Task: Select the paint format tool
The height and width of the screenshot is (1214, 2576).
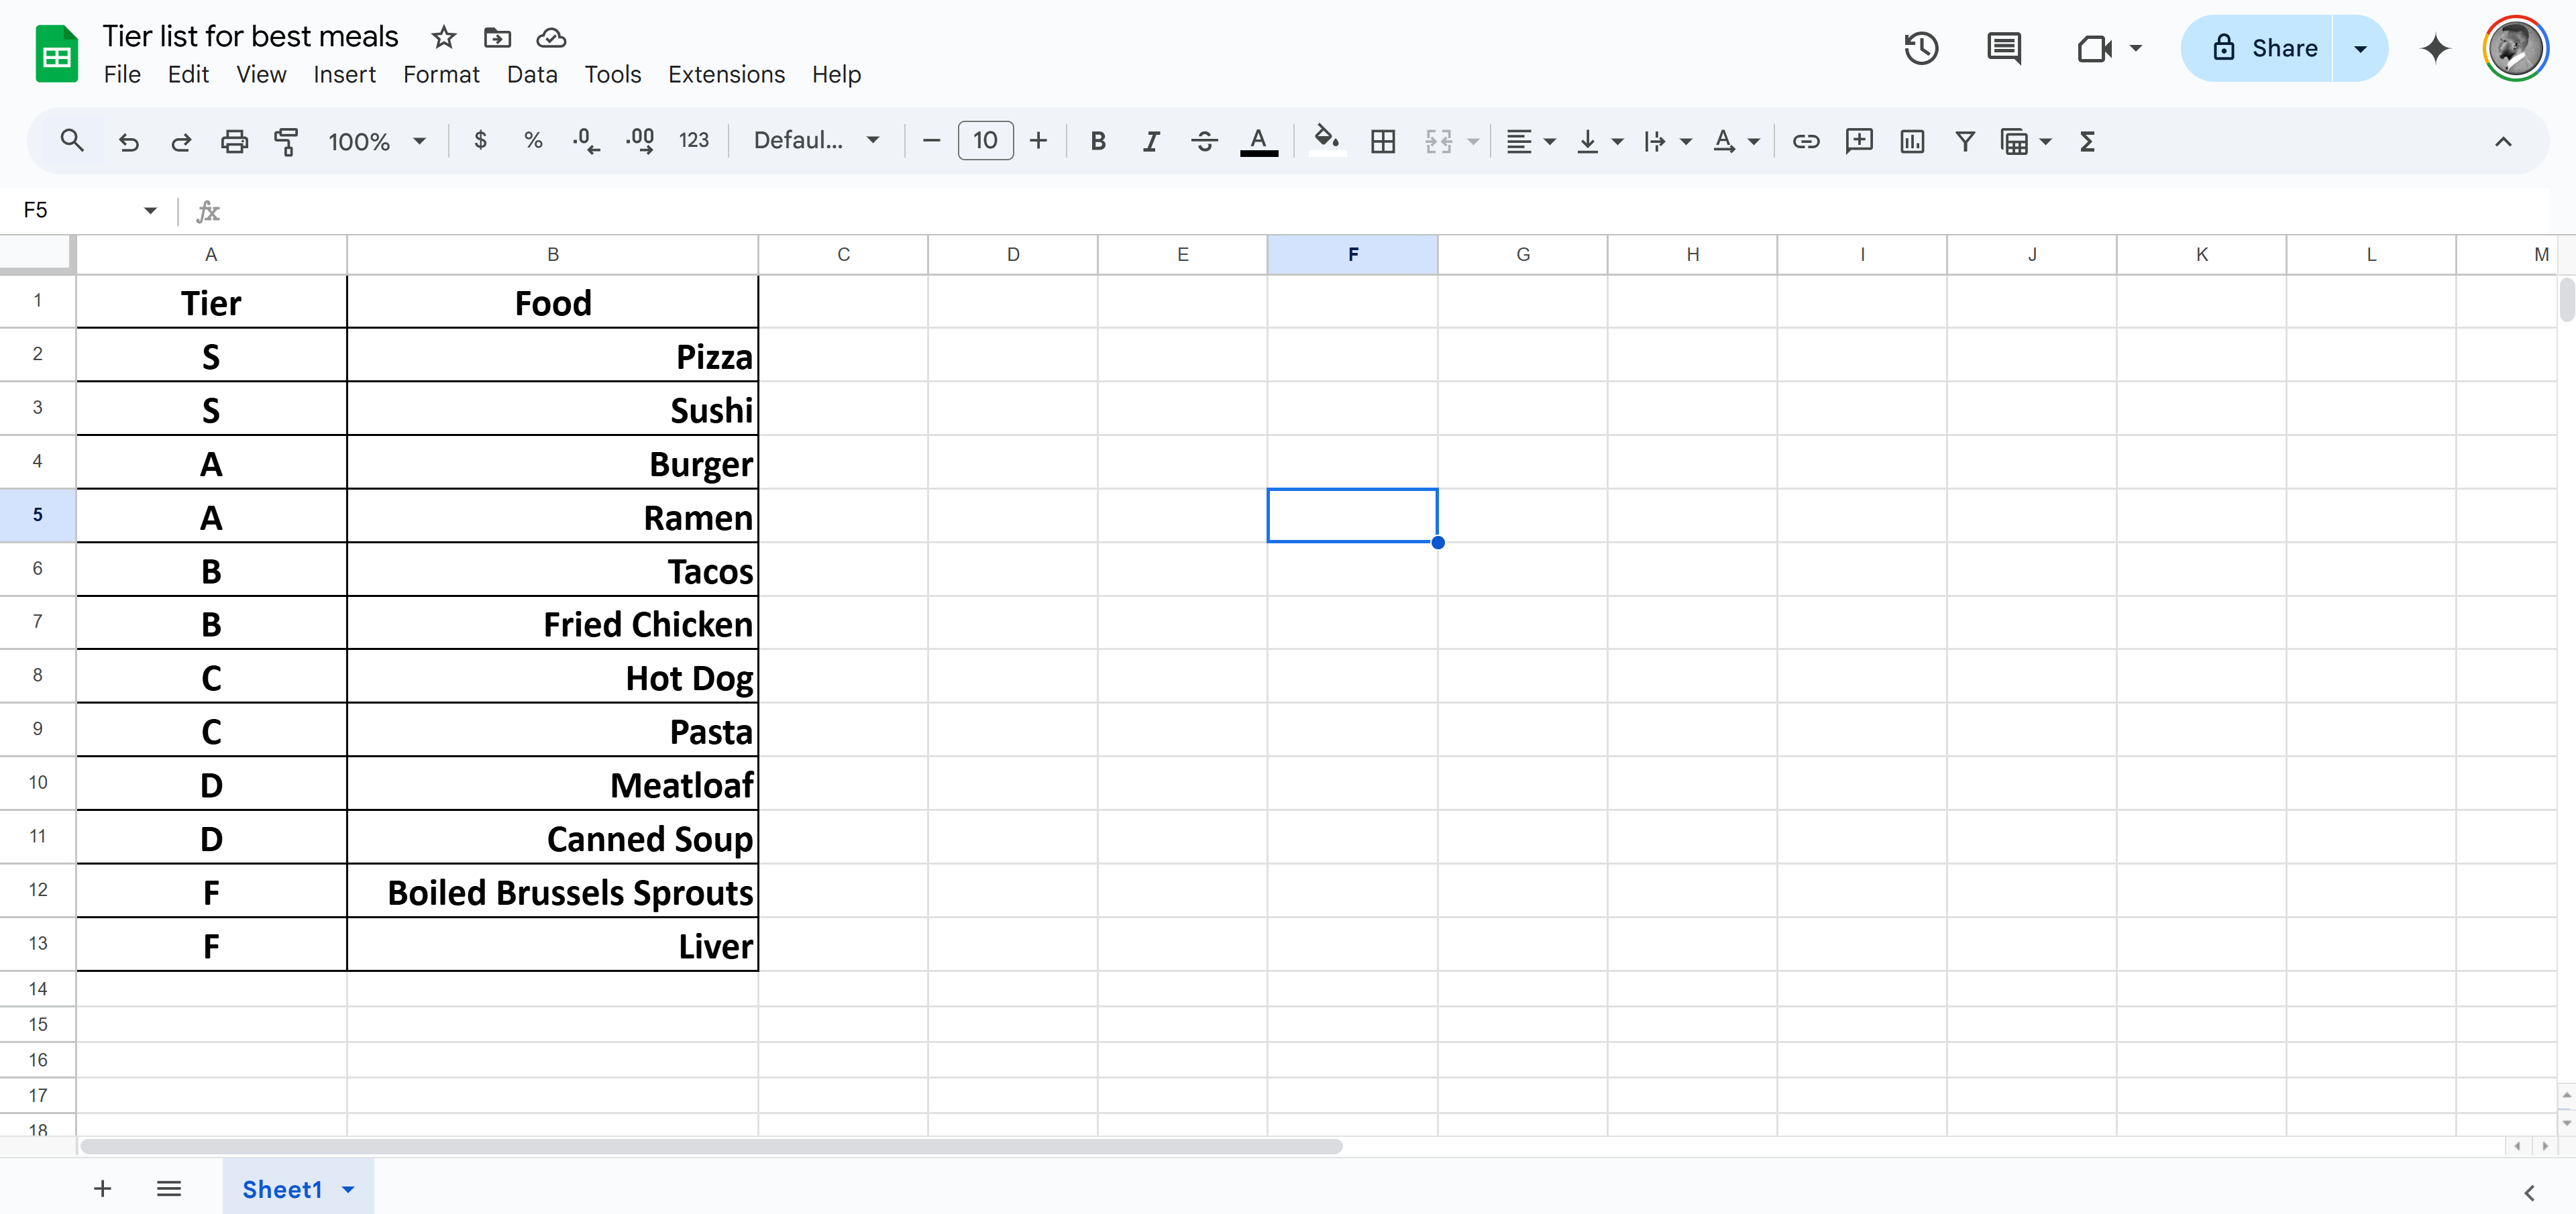Action: pyautogui.click(x=287, y=141)
